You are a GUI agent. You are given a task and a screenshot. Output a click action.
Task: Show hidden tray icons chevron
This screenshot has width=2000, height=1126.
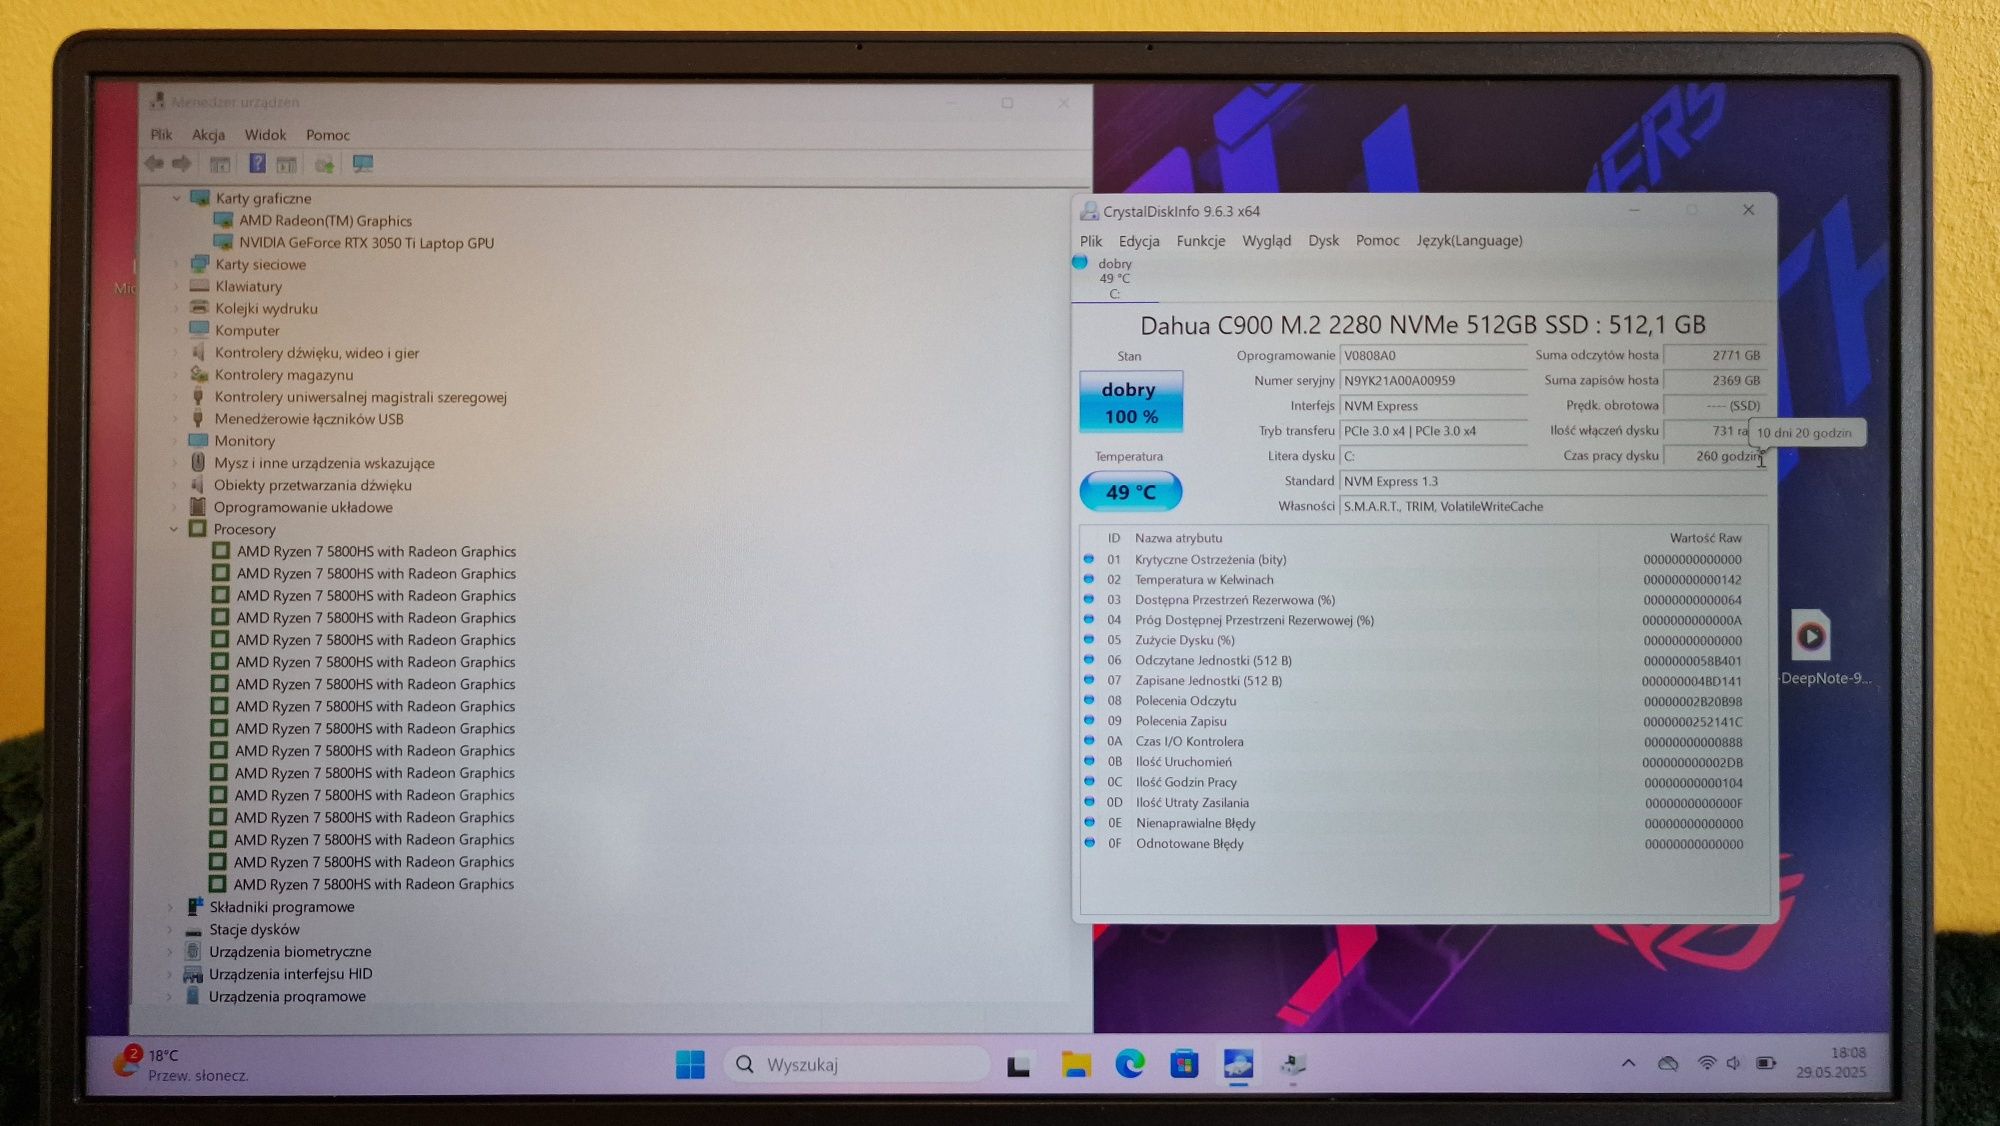1628,1064
